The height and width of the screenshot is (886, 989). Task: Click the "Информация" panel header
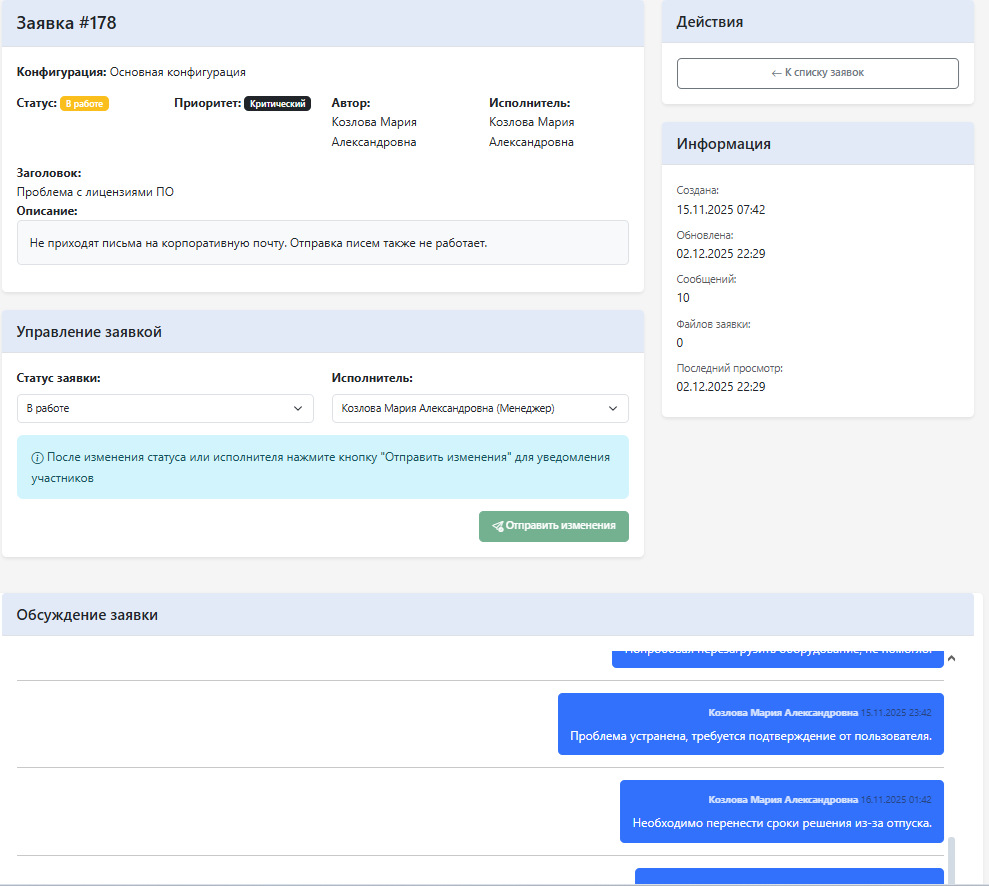[723, 144]
